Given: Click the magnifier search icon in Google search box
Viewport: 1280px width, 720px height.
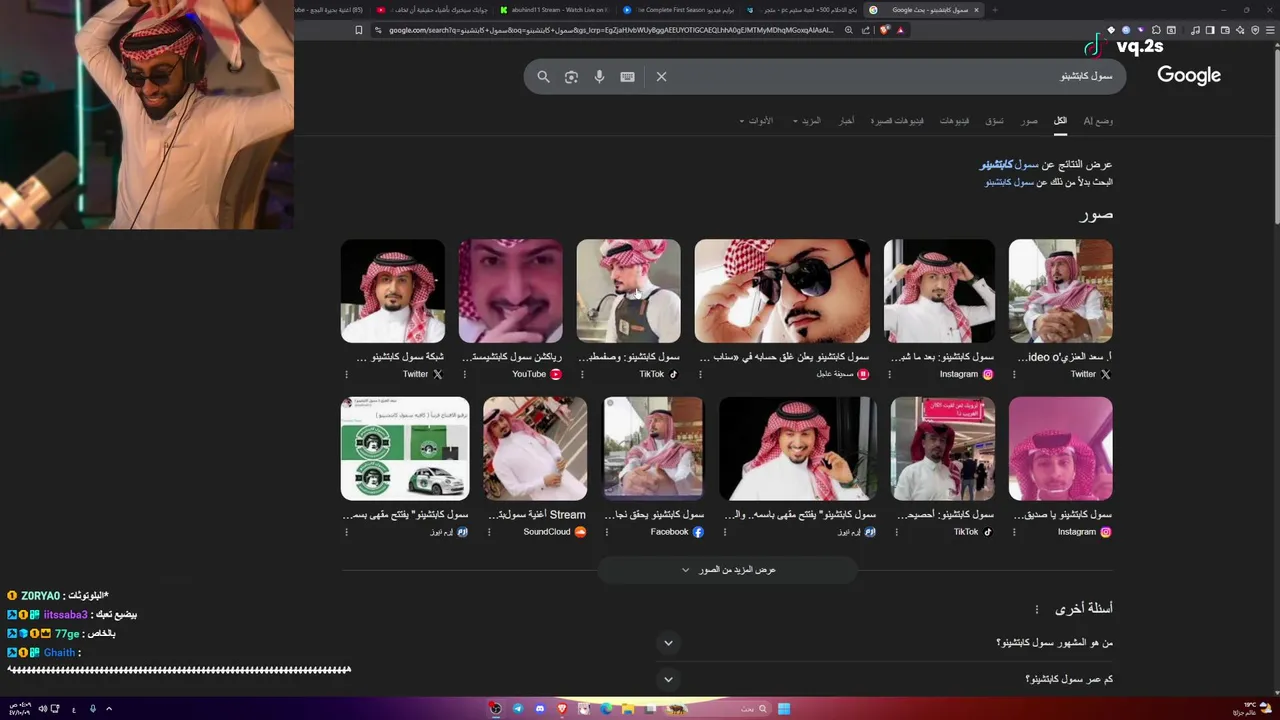Looking at the screenshot, I should click(543, 77).
